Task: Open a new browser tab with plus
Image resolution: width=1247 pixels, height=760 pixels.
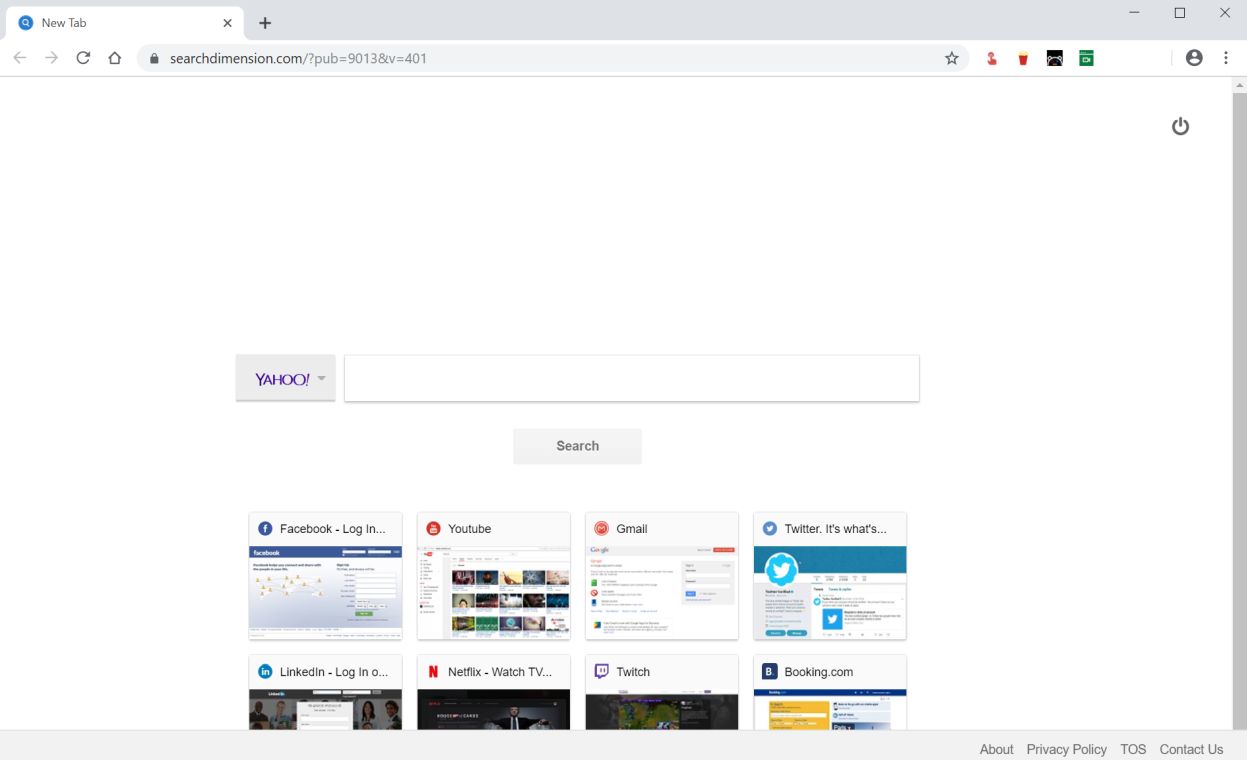Action: [265, 23]
